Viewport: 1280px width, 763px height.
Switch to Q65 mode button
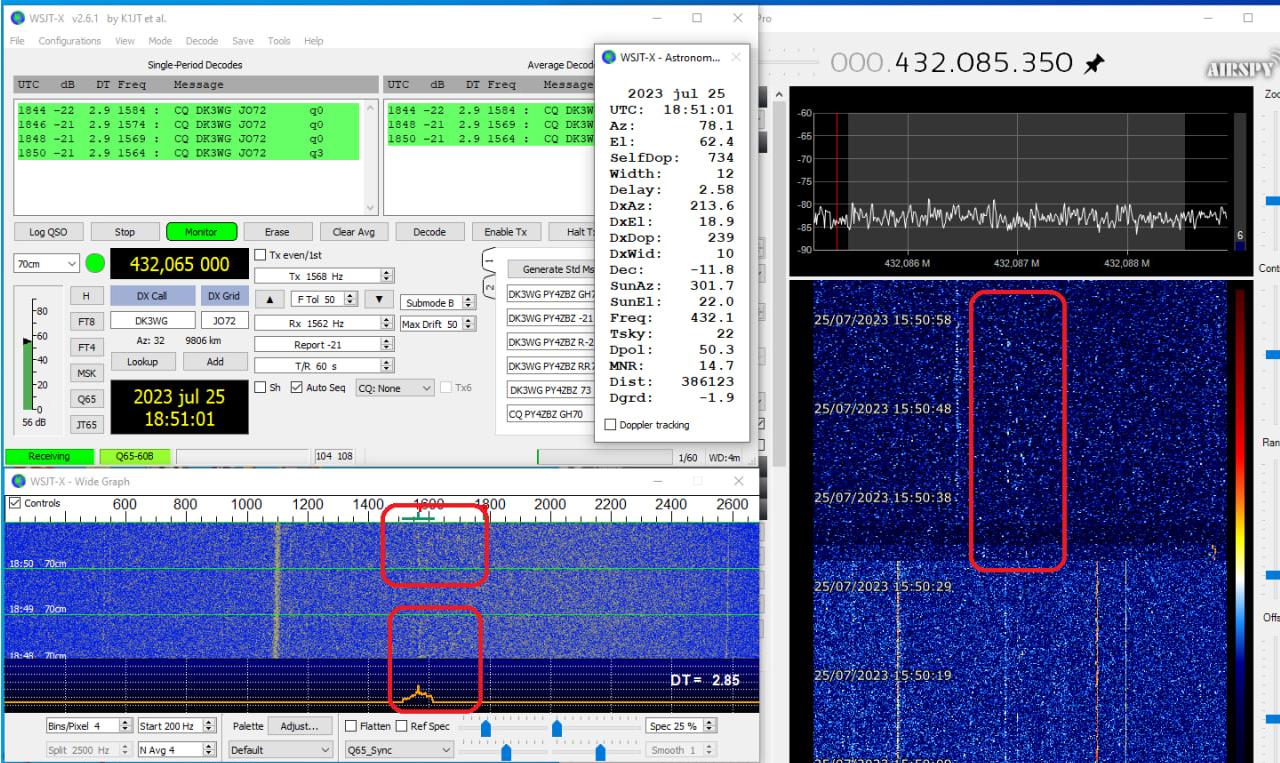pos(86,399)
